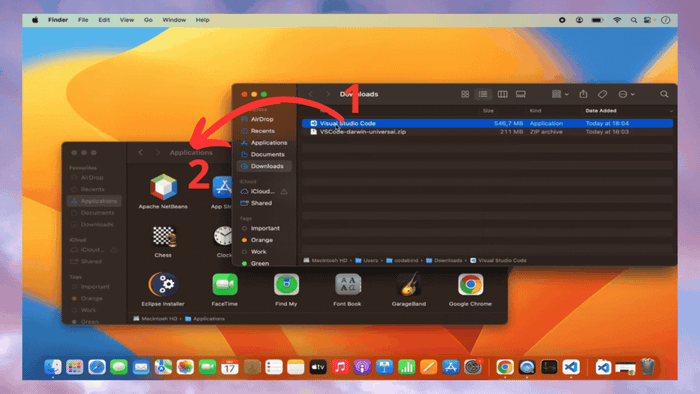Sort Downloads list by Size column
The width and height of the screenshot is (700, 394).
click(x=488, y=111)
